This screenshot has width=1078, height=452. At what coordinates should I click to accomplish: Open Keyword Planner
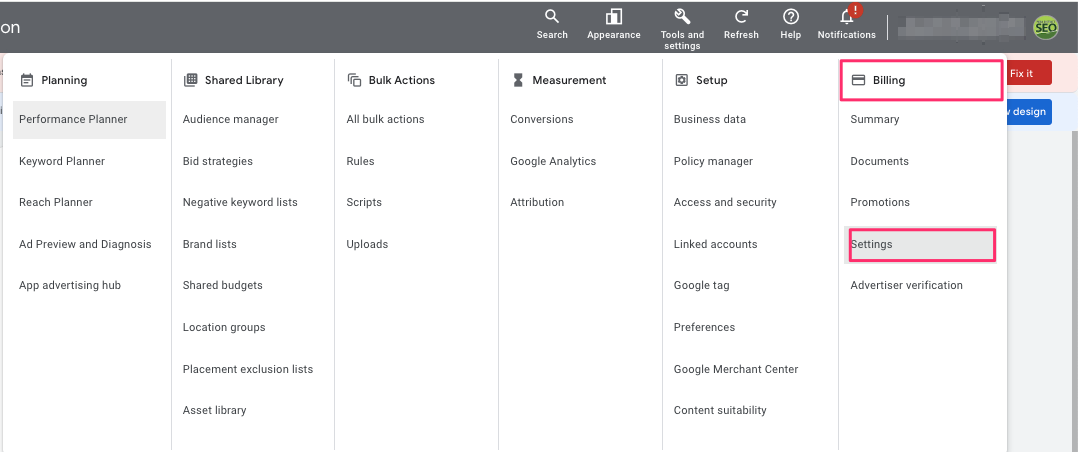[x=62, y=161]
